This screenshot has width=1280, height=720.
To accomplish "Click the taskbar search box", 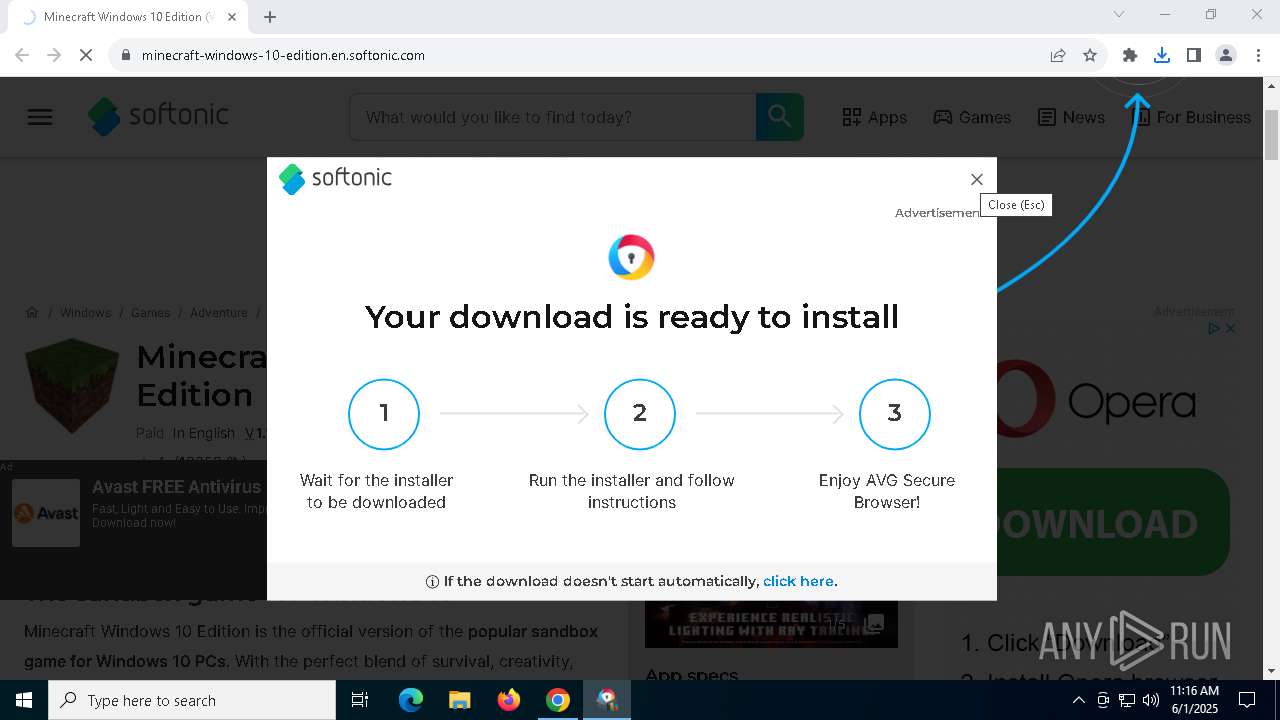I will (x=192, y=700).
